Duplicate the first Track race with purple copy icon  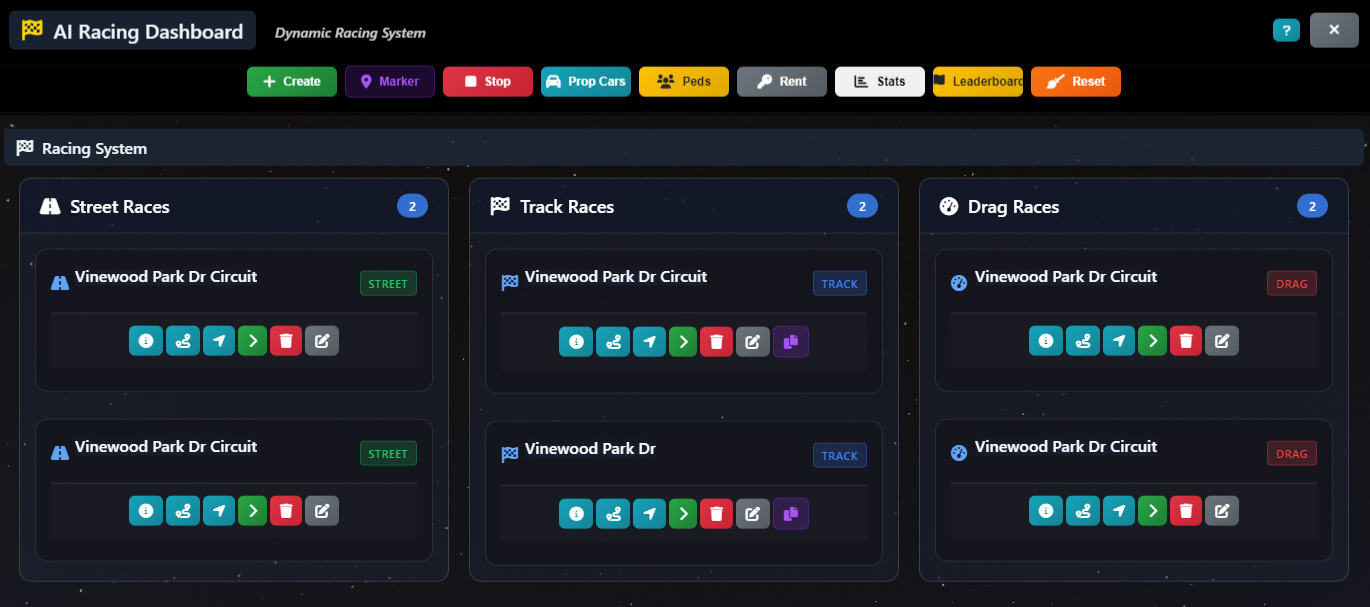[x=790, y=341]
